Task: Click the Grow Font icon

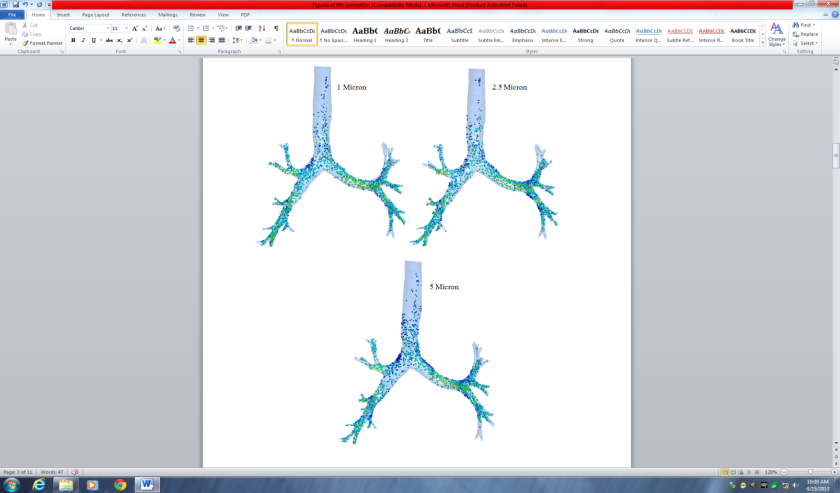Action: tap(135, 28)
